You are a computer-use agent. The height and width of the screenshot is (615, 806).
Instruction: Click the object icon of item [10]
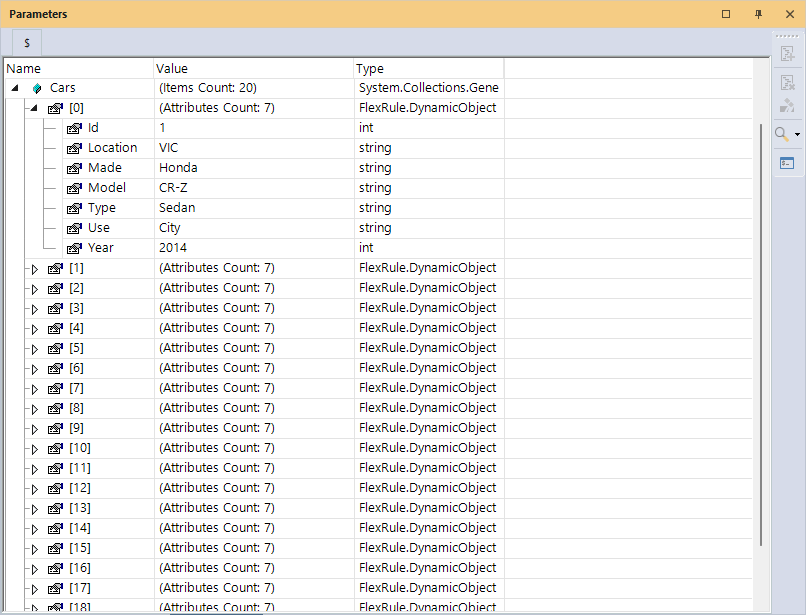(x=56, y=448)
